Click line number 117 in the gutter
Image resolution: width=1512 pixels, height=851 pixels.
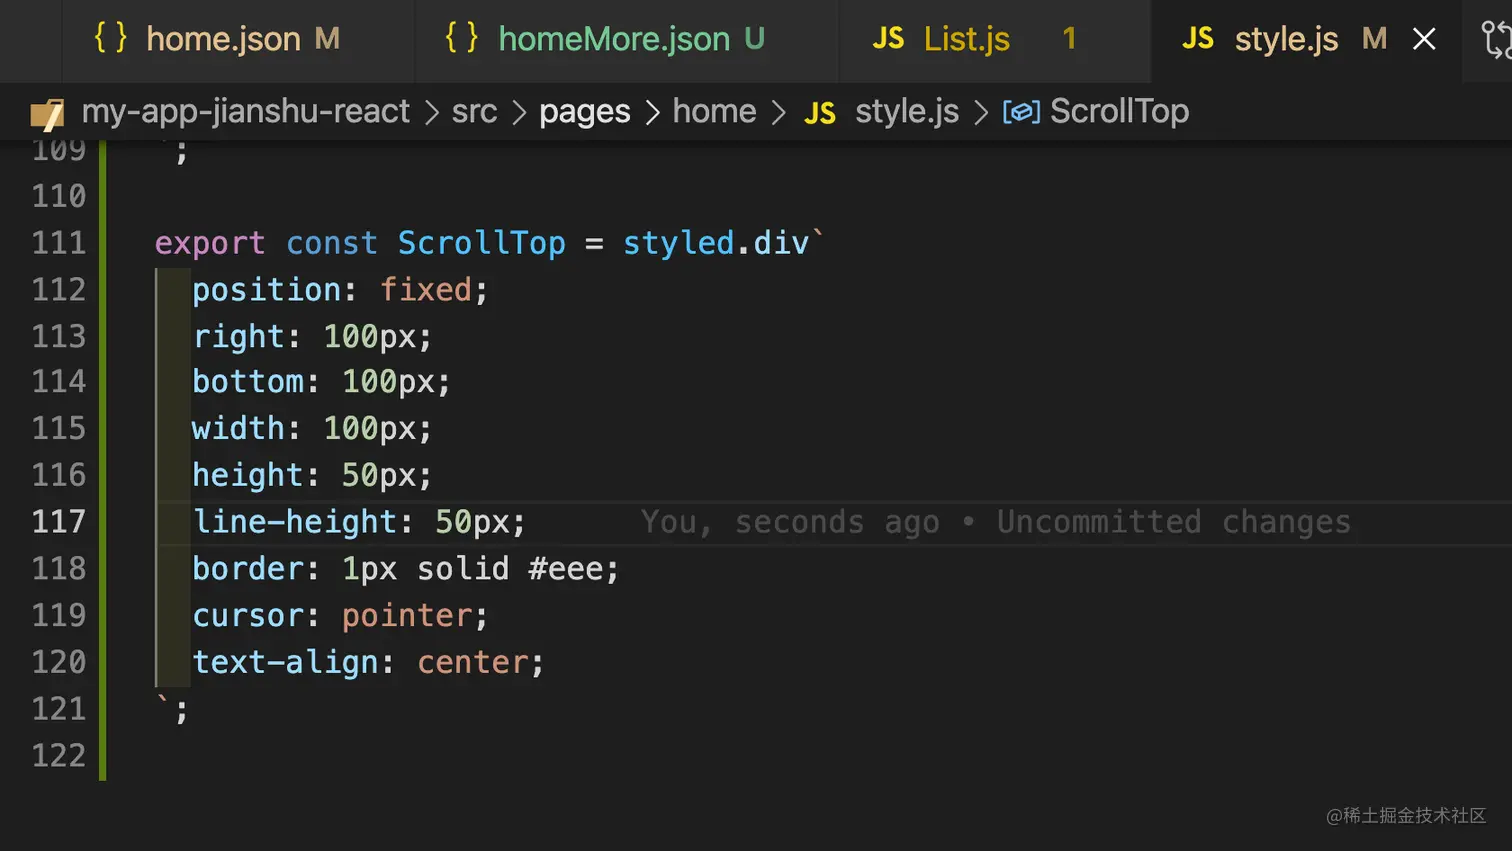point(58,522)
